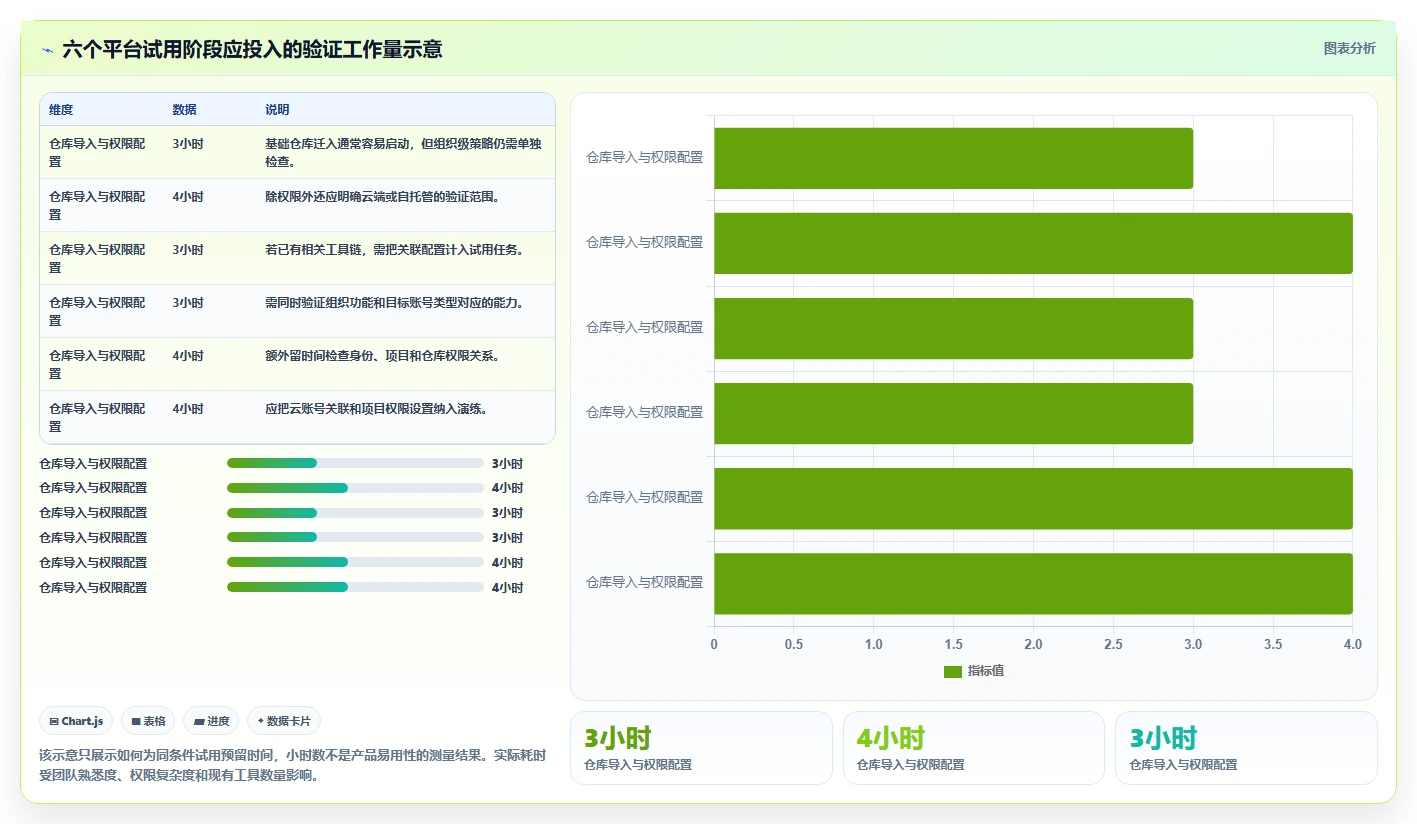The width and height of the screenshot is (1417, 824).
Task: Click the x-axis tick label 0.5
Action: coord(794,645)
